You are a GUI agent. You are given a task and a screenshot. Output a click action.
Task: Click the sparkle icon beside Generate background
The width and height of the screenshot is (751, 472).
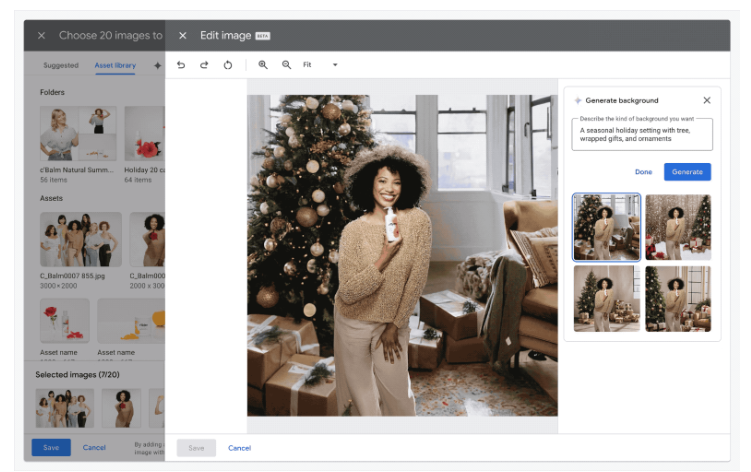(x=578, y=100)
